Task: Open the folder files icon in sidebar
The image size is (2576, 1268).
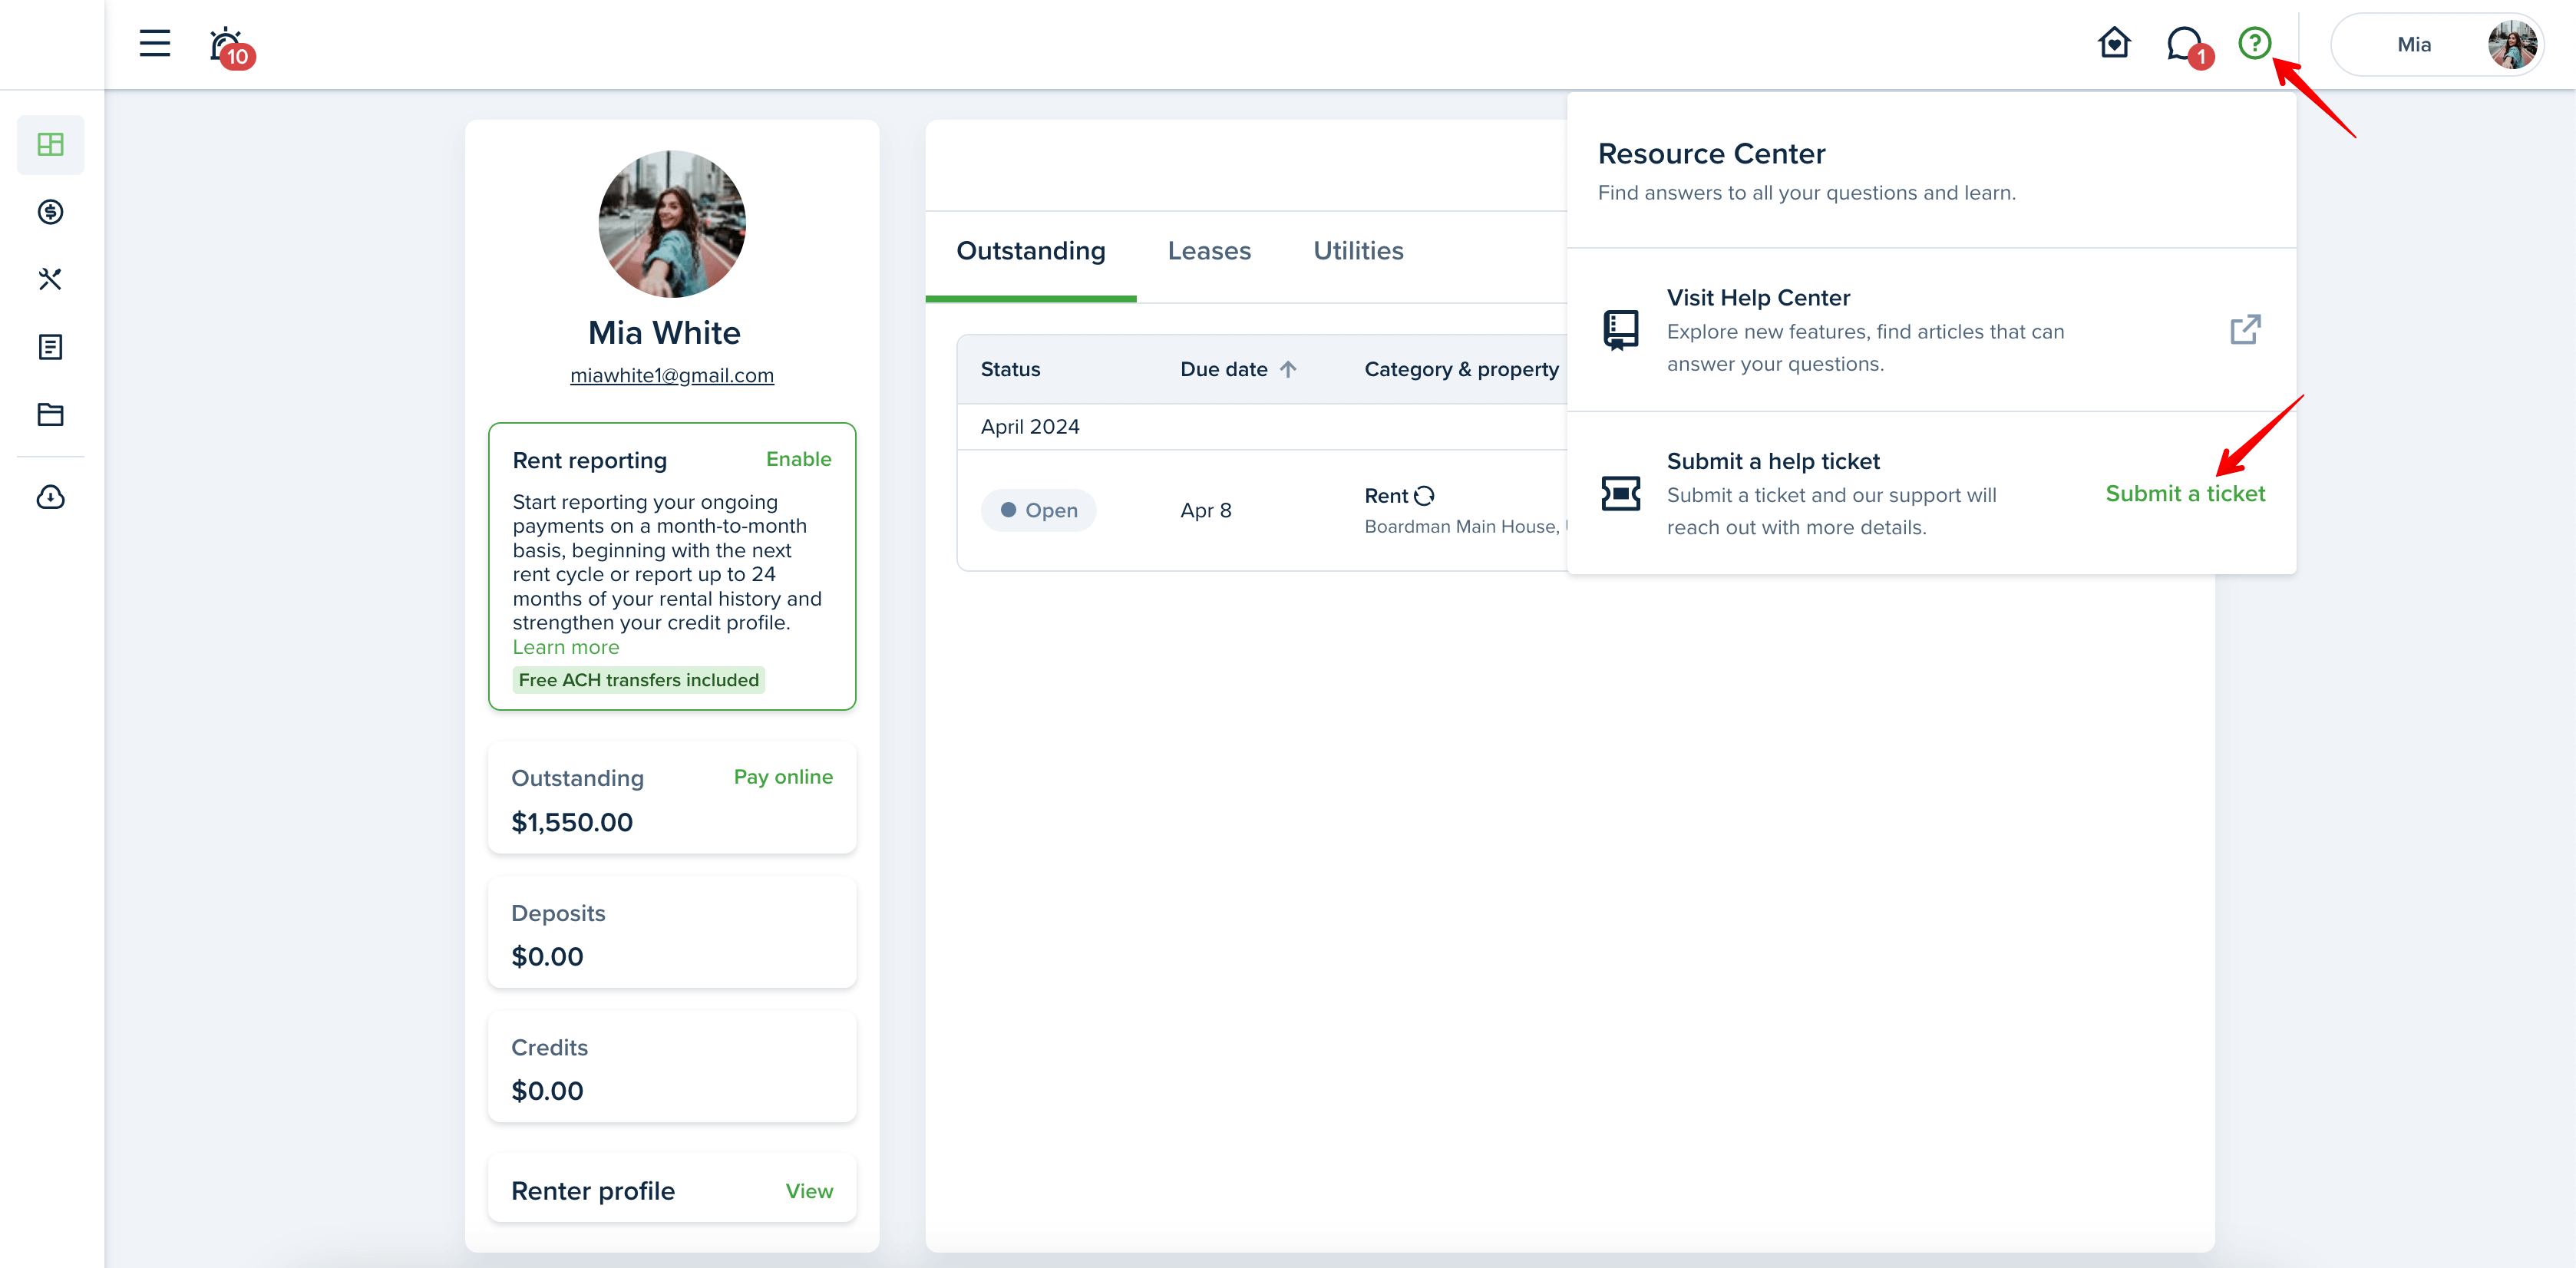Action: (50, 414)
